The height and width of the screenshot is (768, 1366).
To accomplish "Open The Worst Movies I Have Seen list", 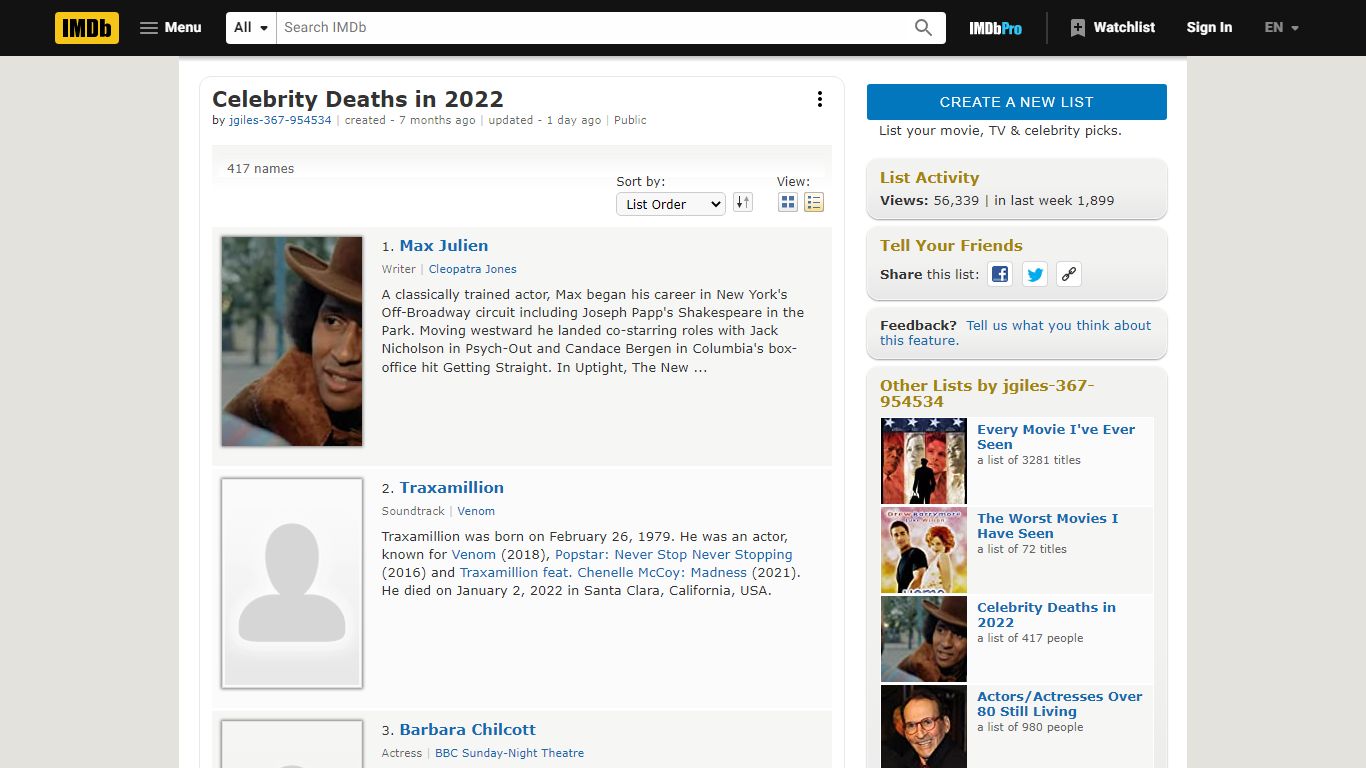I will 1047,526.
